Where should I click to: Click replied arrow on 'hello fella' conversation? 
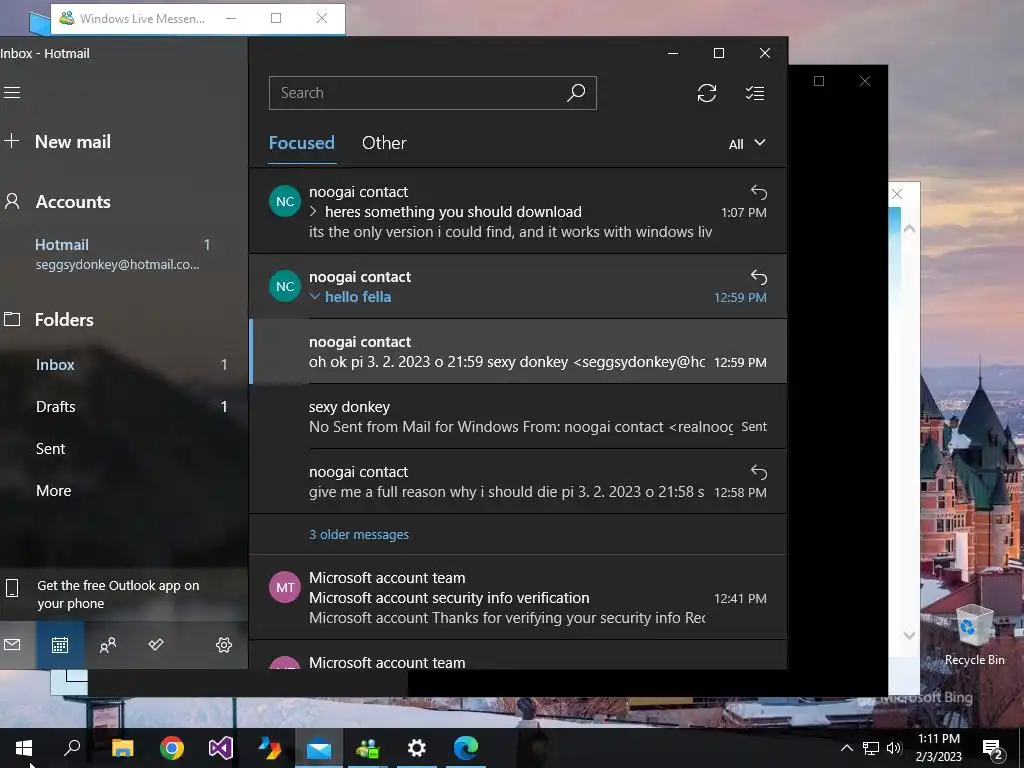[x=758, y=277]
